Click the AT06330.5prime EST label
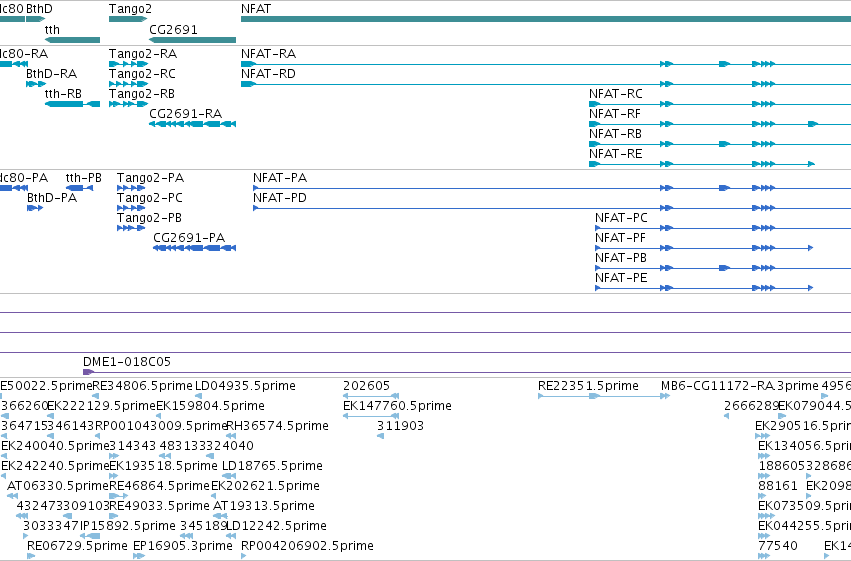The height and width of the screenshot is (561, 851). click(58, 486)
